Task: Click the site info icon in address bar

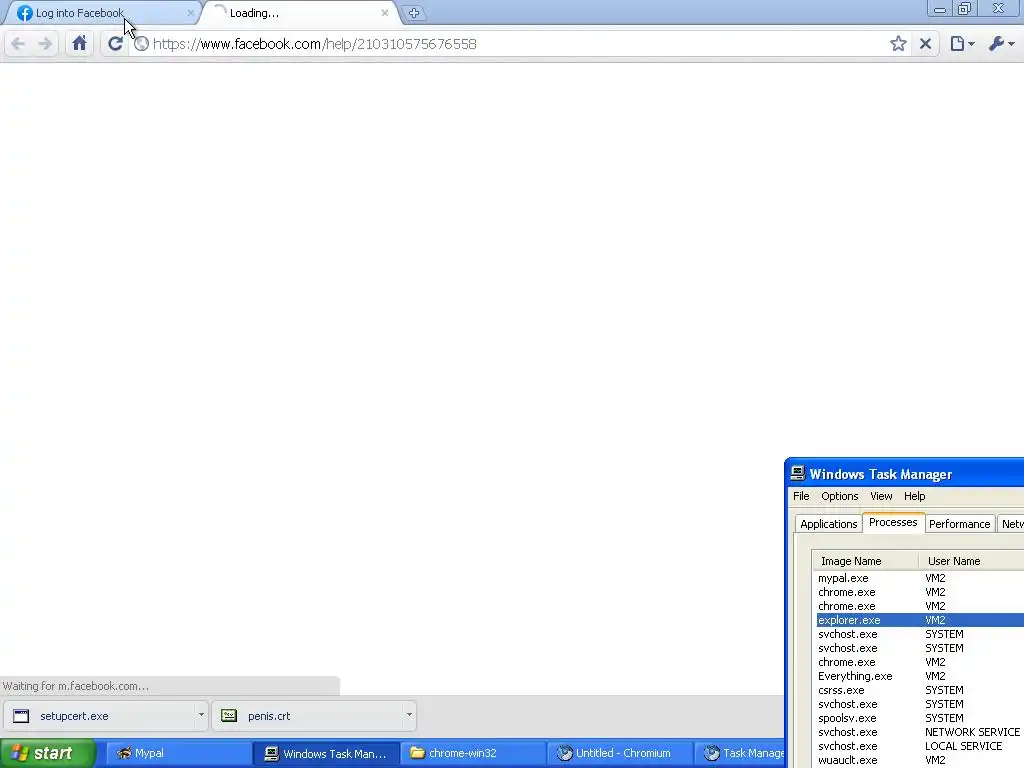Action: tap(141, 44)
